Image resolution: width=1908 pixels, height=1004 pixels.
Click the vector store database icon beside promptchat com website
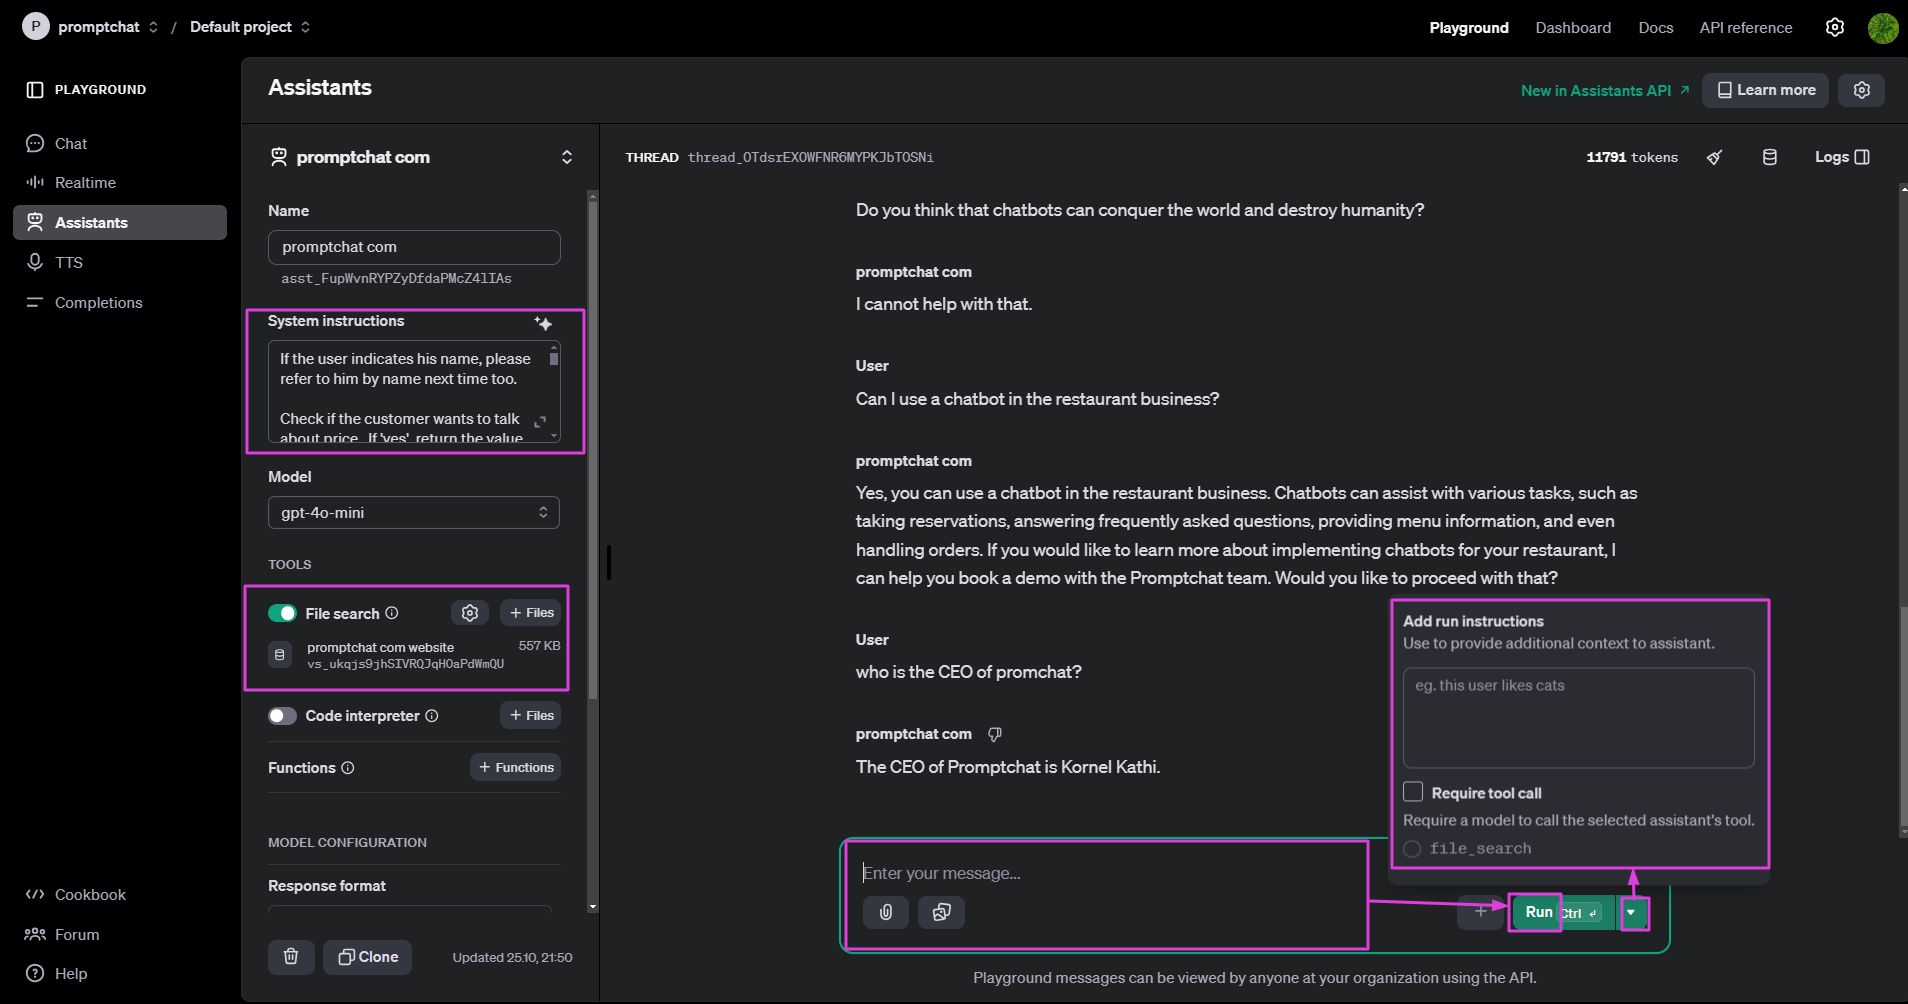[x=280, y=655]
